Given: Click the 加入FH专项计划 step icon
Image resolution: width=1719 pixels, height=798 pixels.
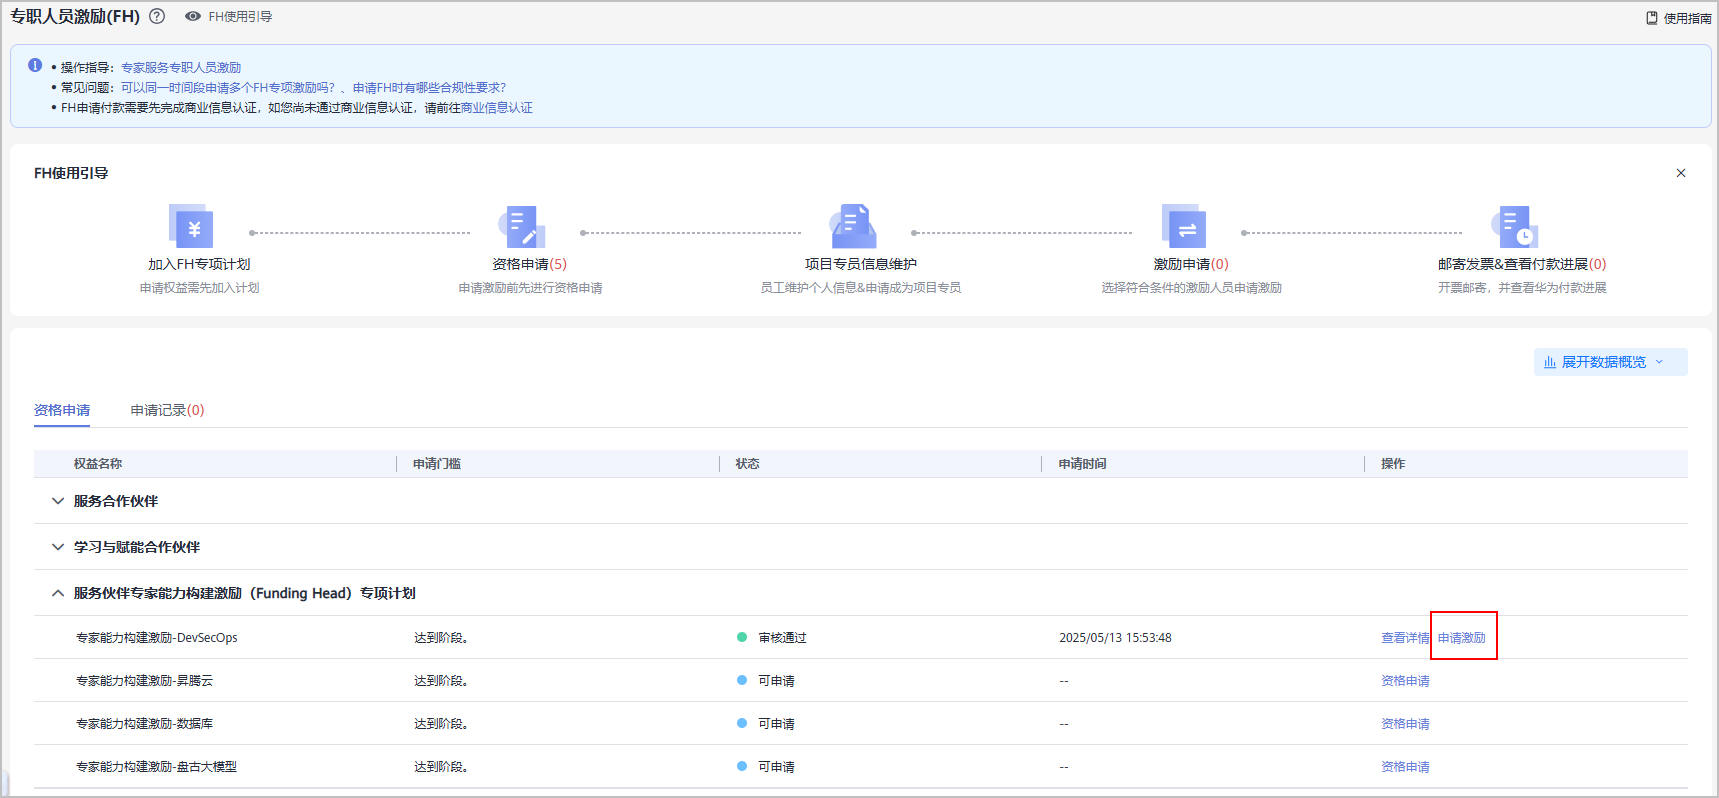Looking at the screenshot, I should tap(191, 226).
